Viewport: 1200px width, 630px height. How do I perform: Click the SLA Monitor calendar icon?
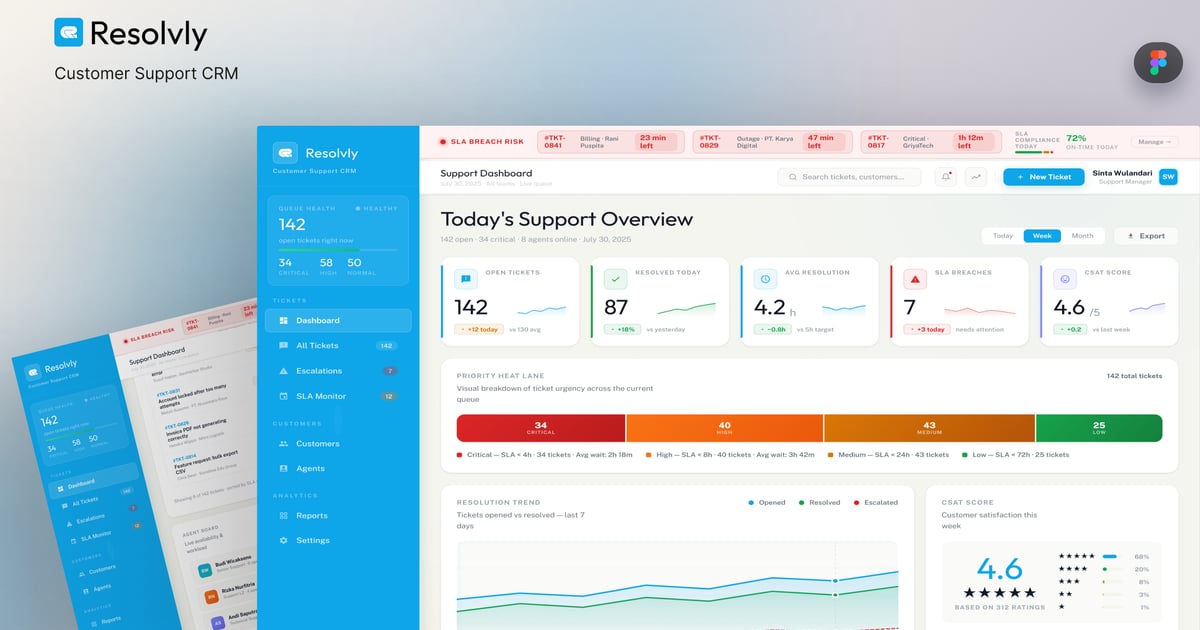point(284,396)
